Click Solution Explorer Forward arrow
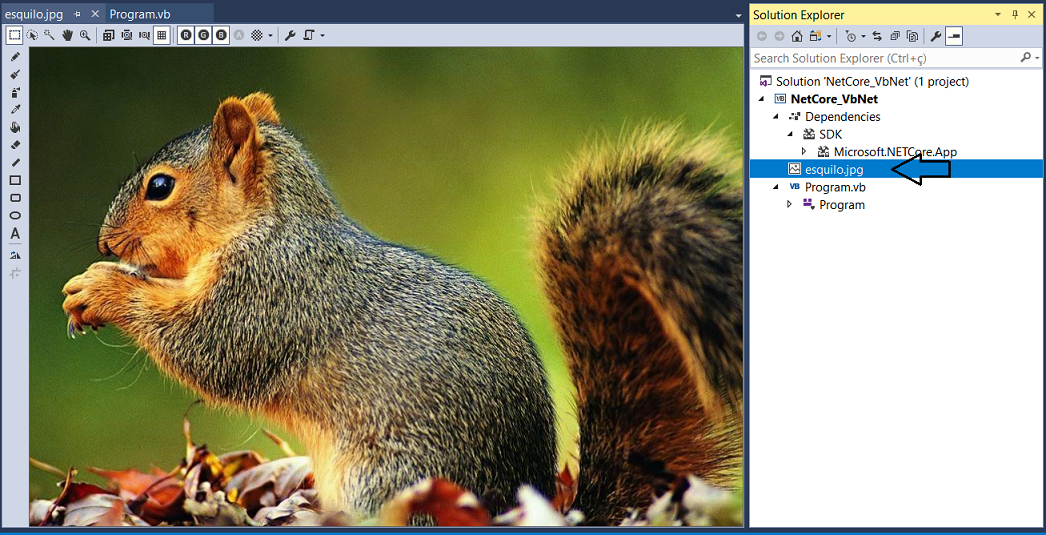The width and height of the screenshot is (1046, 535). point(779,36)
